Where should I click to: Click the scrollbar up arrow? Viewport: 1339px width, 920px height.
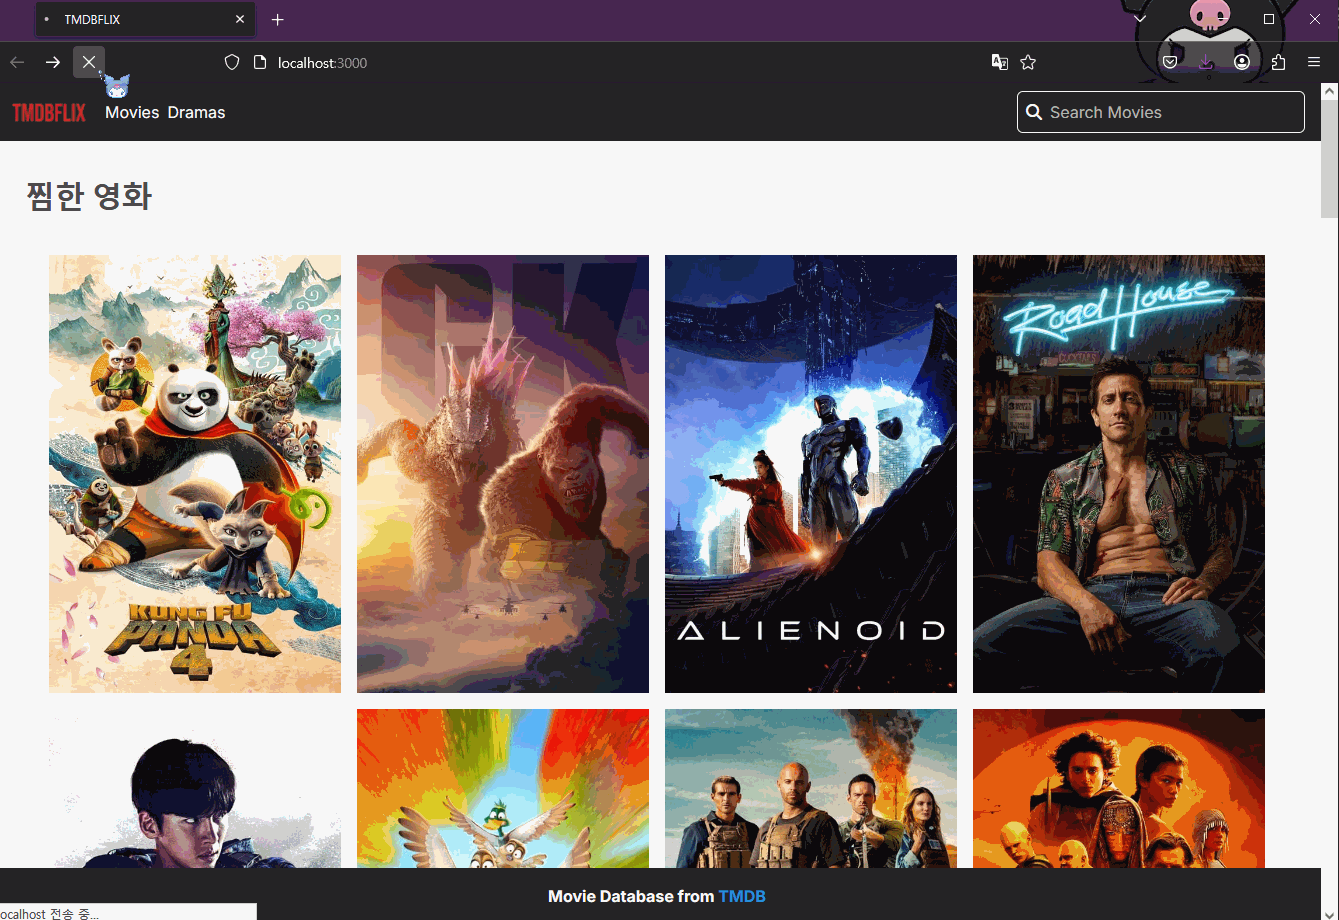pyautogui.click(x=1330, y=91)
